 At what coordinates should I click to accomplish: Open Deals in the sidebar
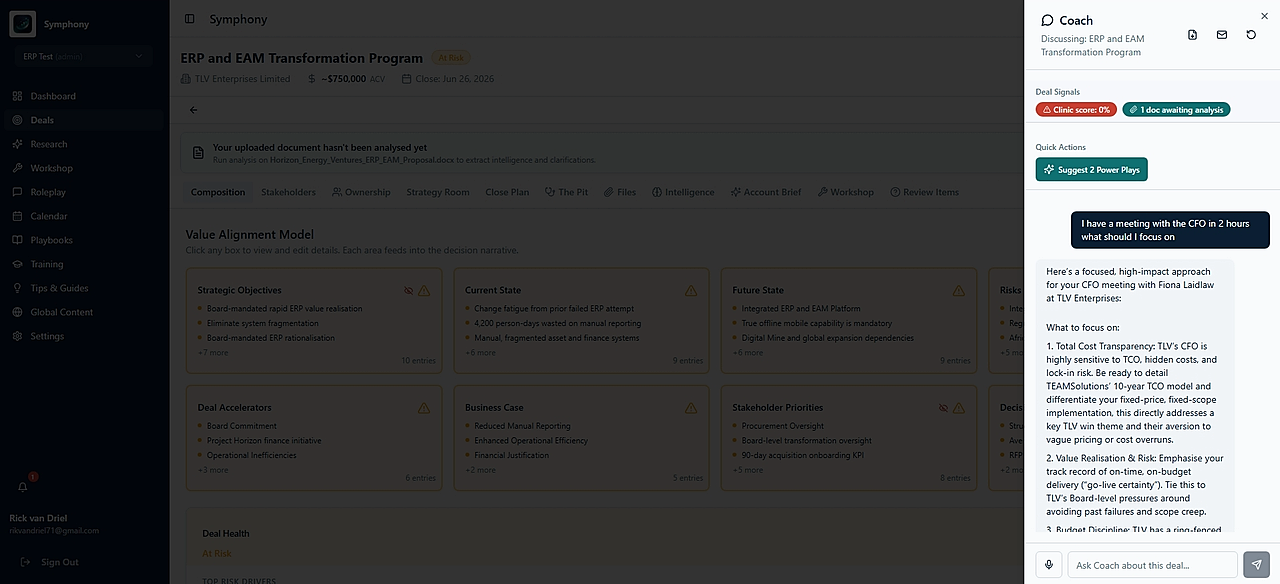pos(42,120)
